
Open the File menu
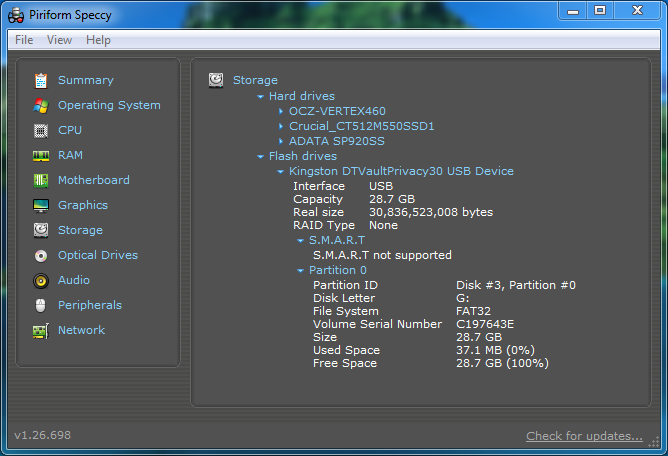(24, 40)
